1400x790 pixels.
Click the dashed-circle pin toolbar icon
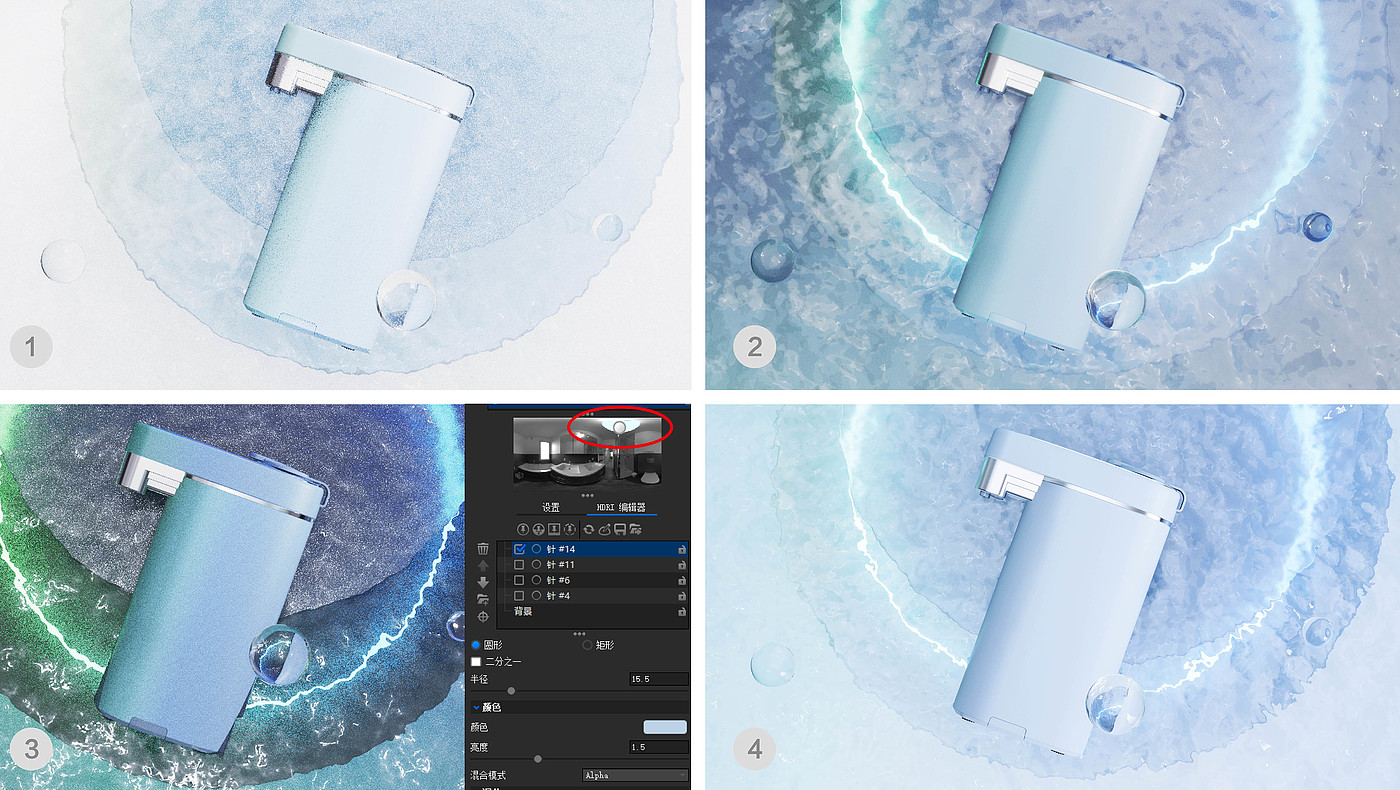570,528
